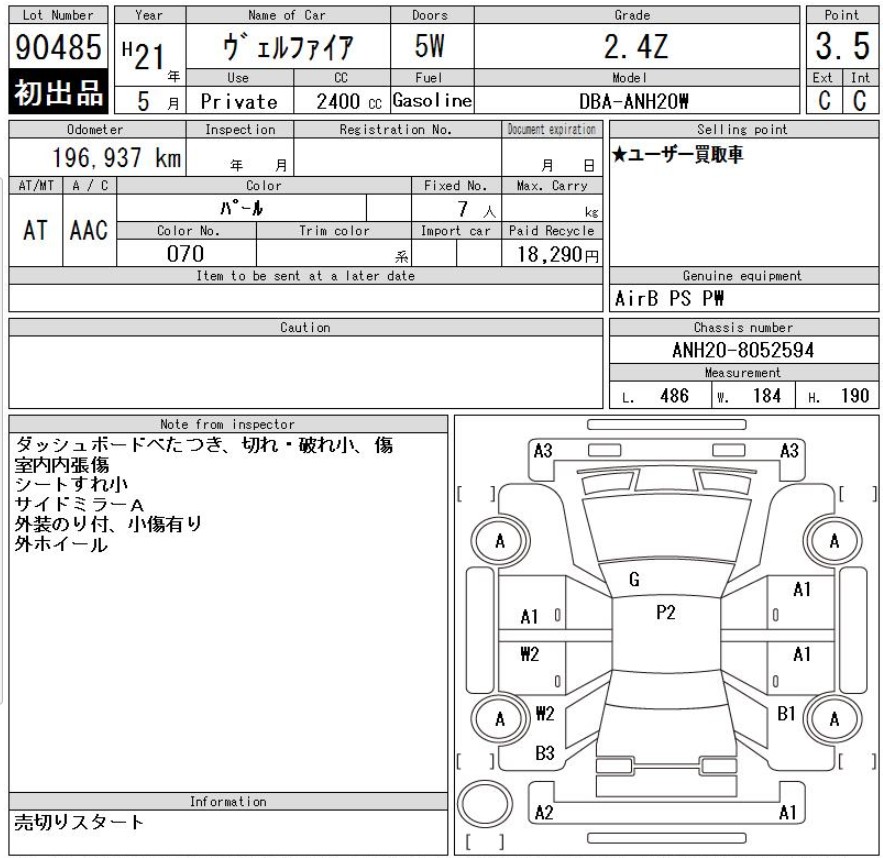This screenshot has height=858, width=883.
Task: Select the lot number 90485
Action: coord(57,48)
